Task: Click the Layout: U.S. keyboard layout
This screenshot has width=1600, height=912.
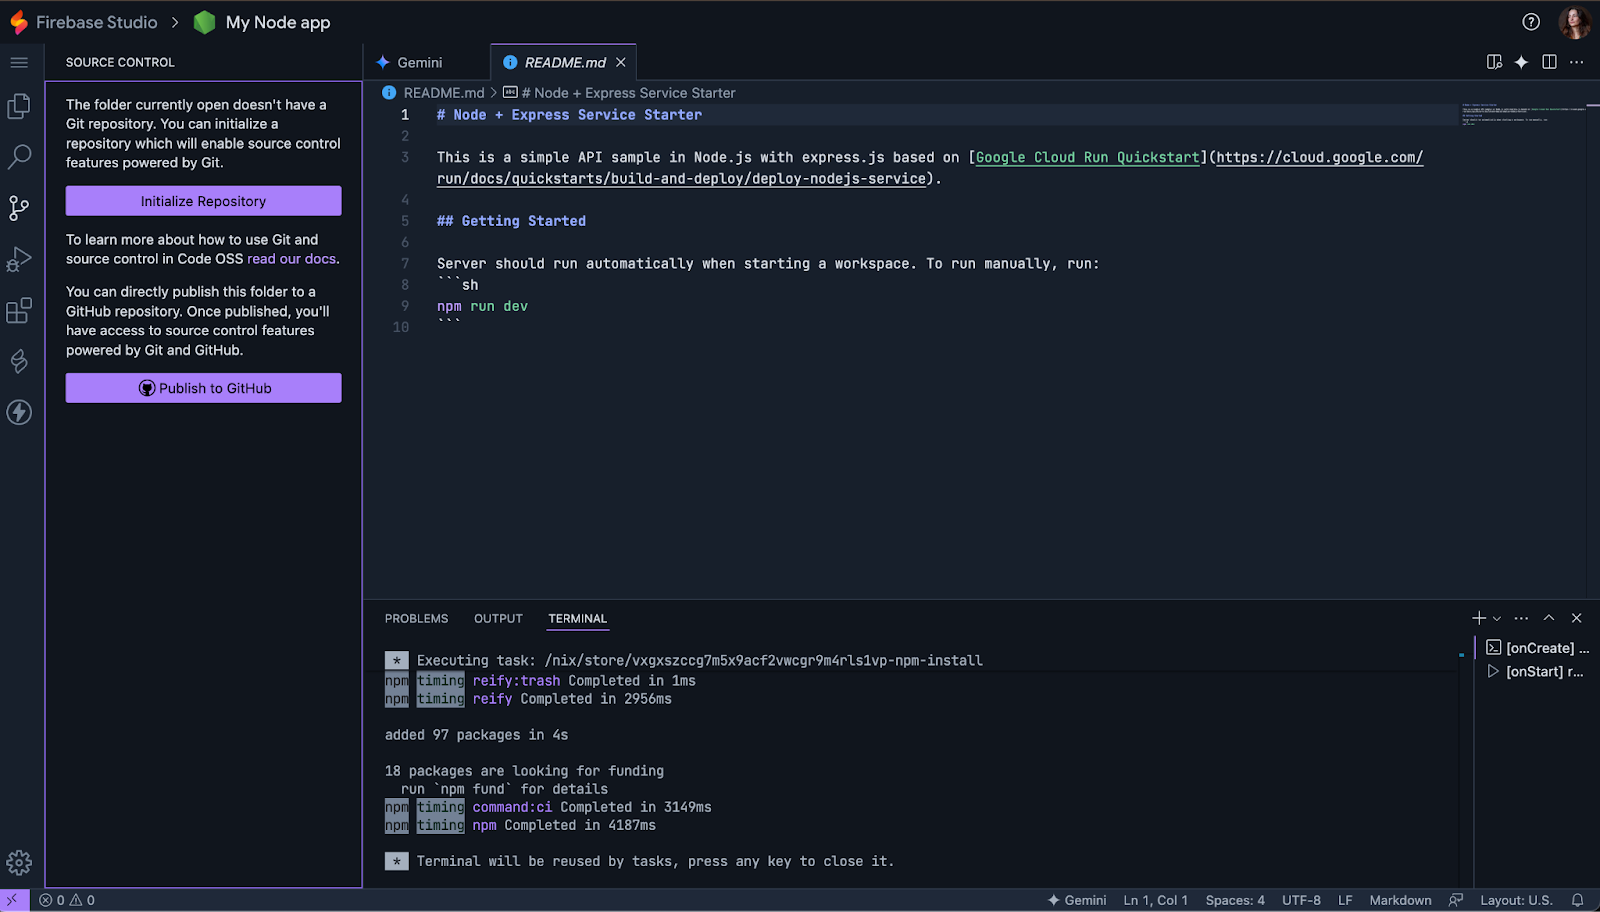Action: point(1516,900)
